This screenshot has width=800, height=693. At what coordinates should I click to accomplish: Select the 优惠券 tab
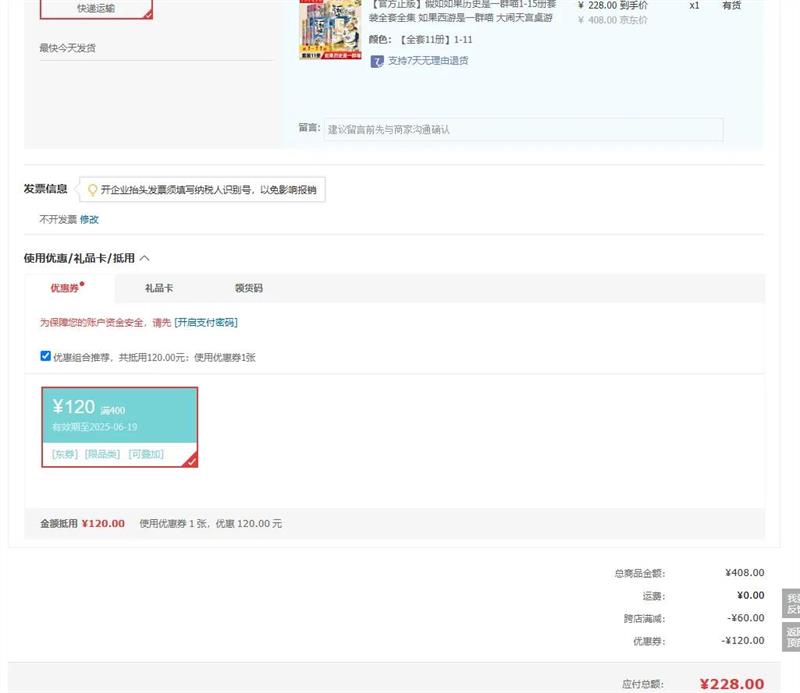pos(66,288)
